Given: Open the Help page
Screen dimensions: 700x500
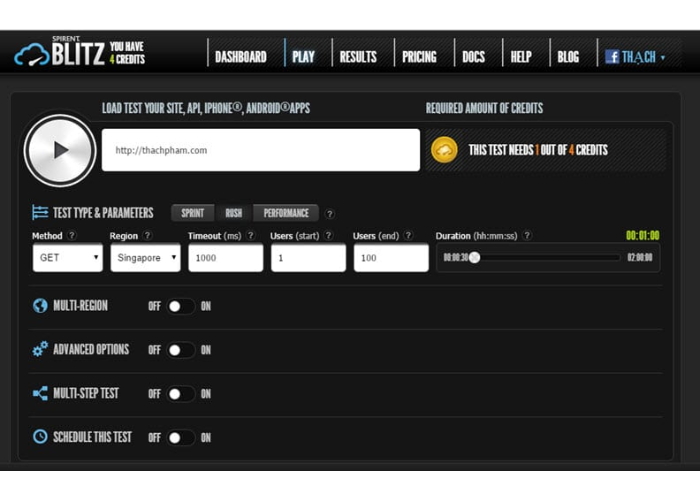Looking at the screenshot, I should coord(521,57).
